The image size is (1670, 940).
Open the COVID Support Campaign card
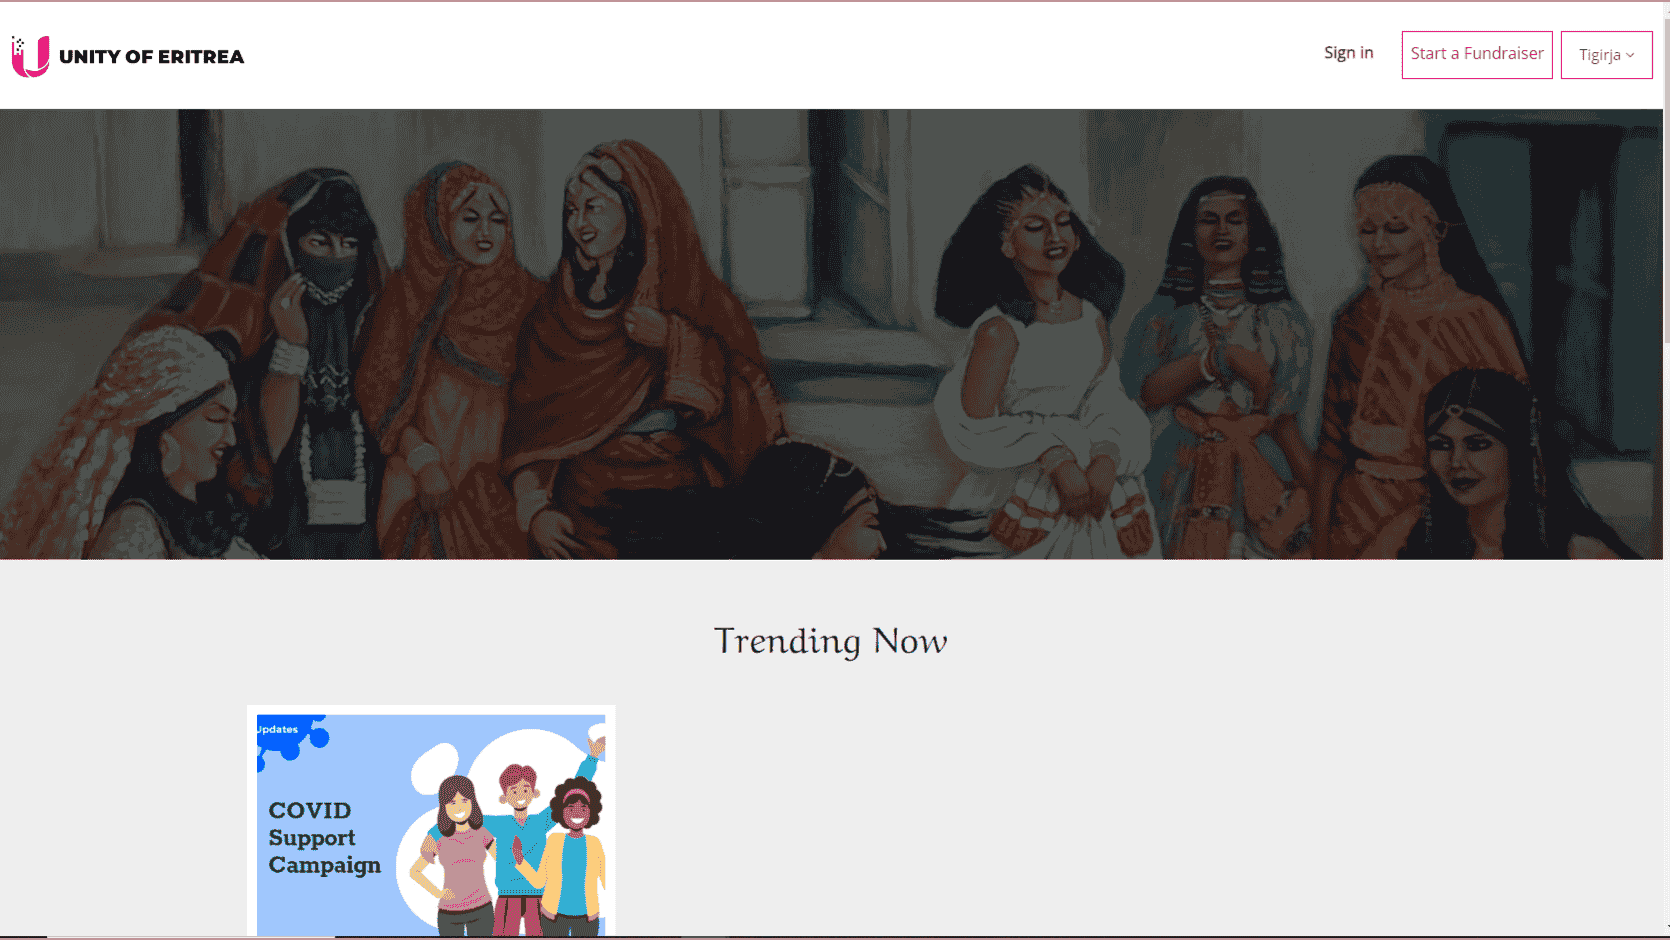click(x=431, y=823)
